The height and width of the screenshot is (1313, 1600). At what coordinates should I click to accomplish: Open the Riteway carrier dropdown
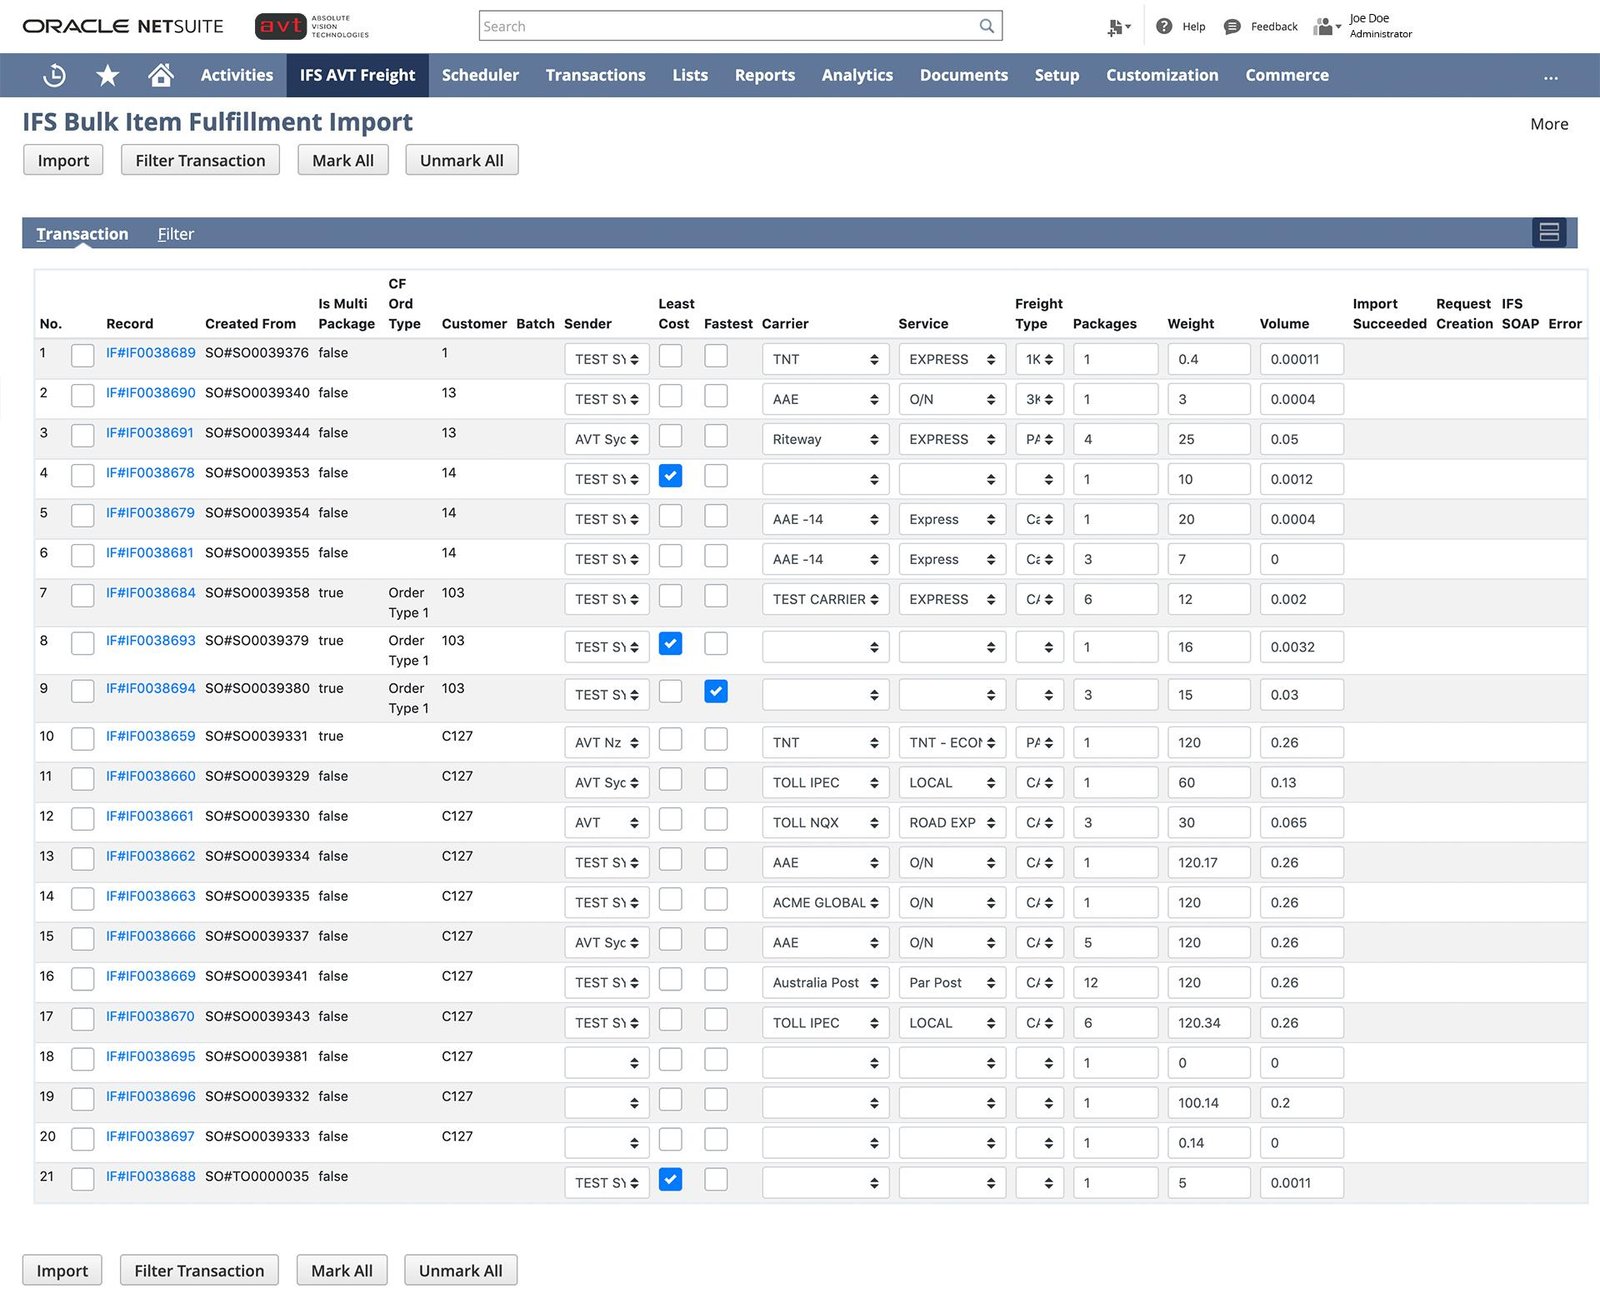[x=826, y=439]
